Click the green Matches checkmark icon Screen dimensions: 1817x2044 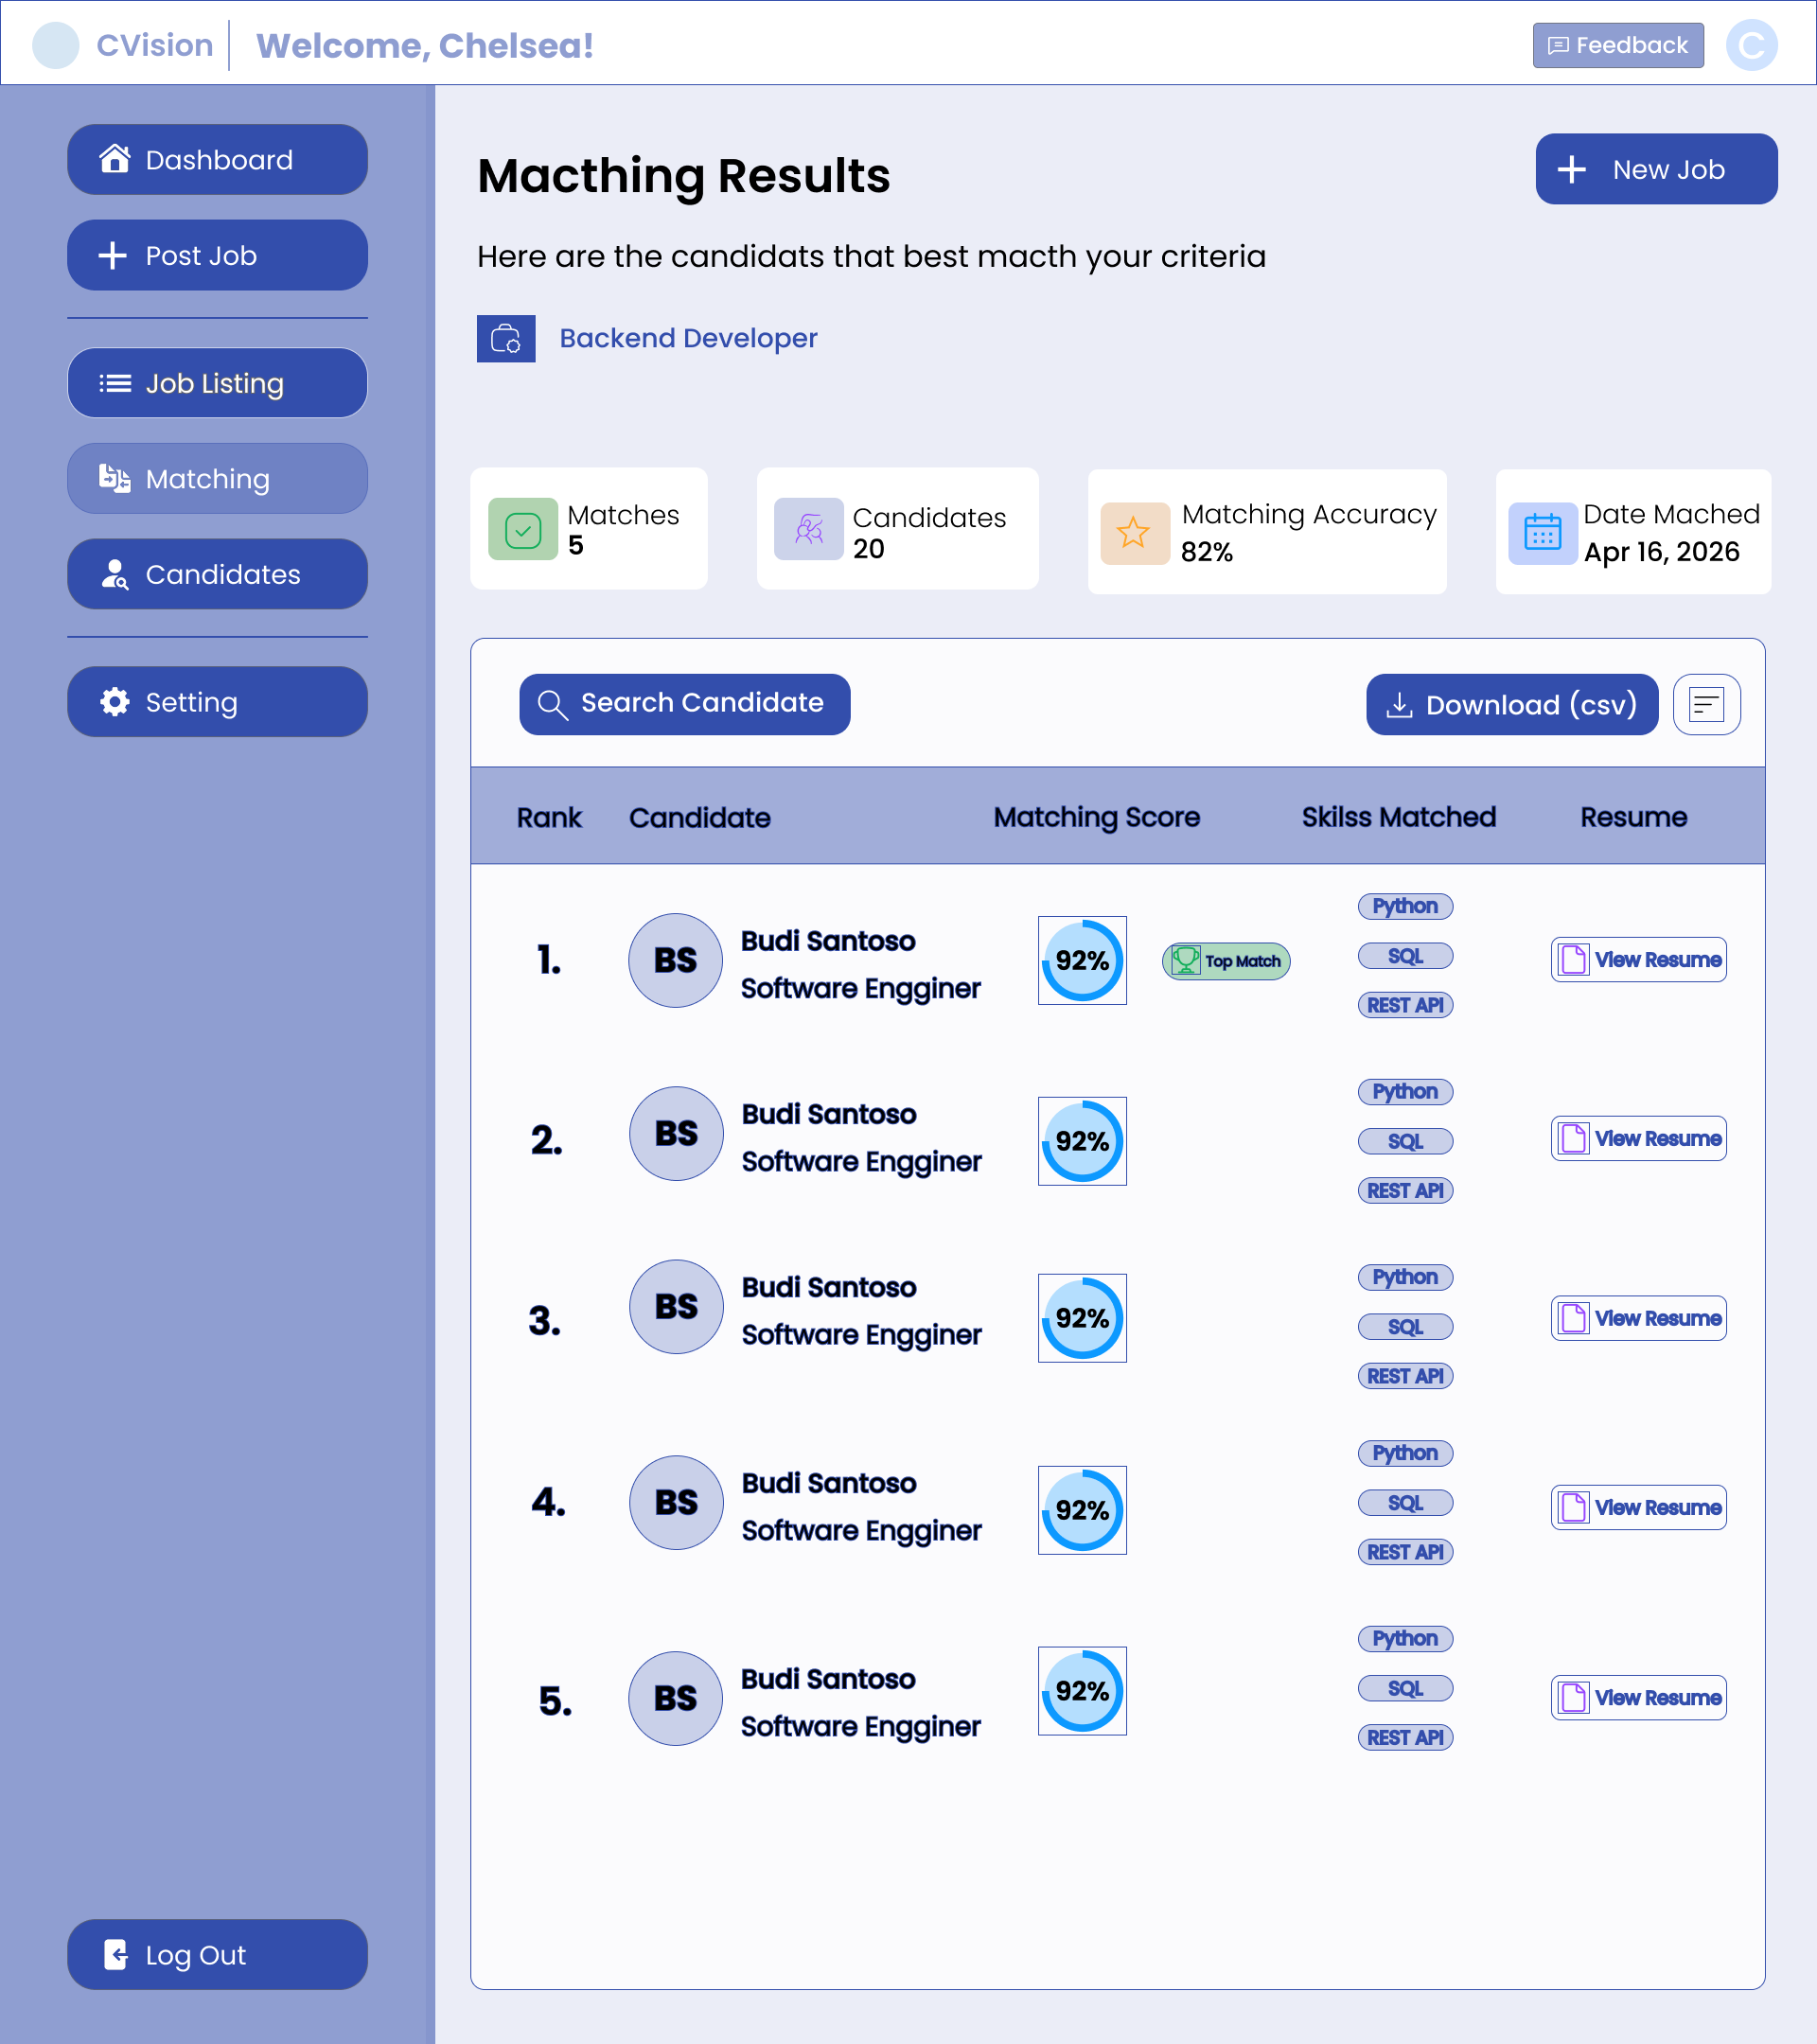point(523,529)
